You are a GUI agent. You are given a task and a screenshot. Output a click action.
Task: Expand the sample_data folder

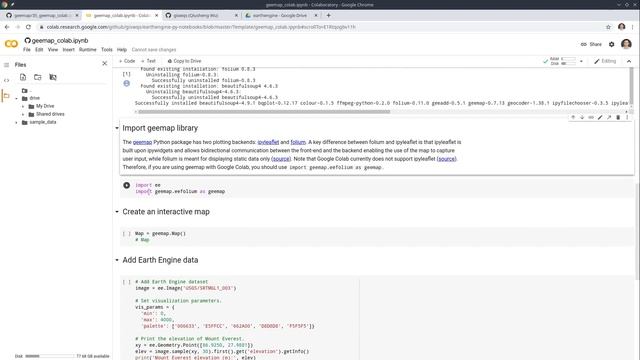16,122
